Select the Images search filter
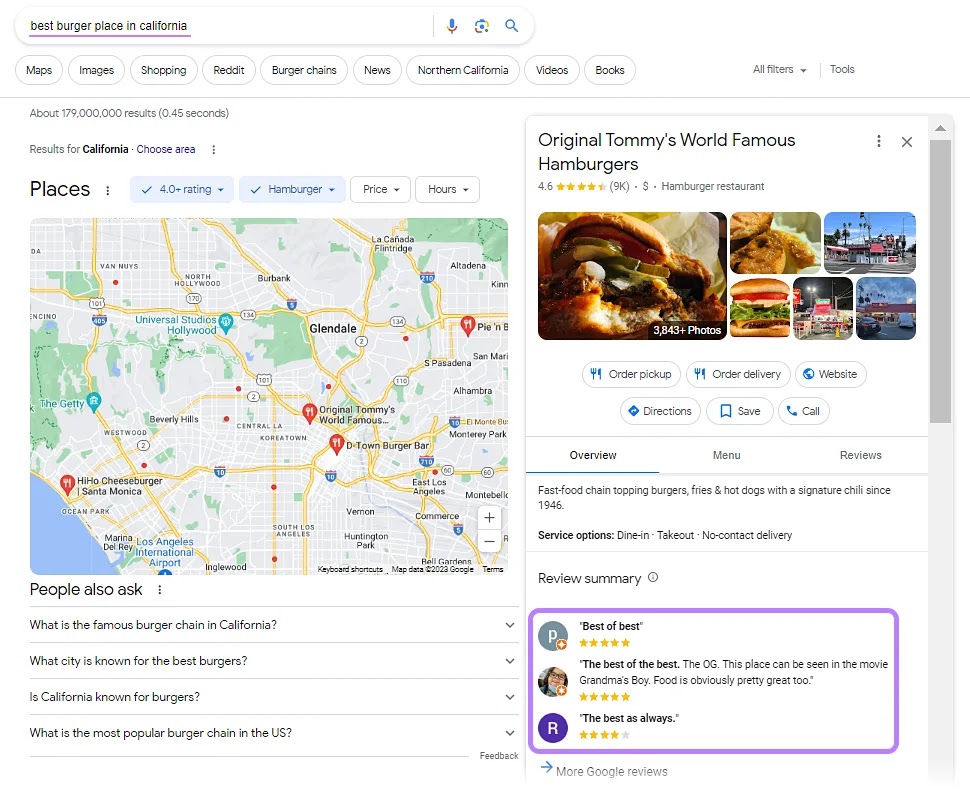Image resolution: width=970 pixels, height=796 pixels. pos(97,71)
